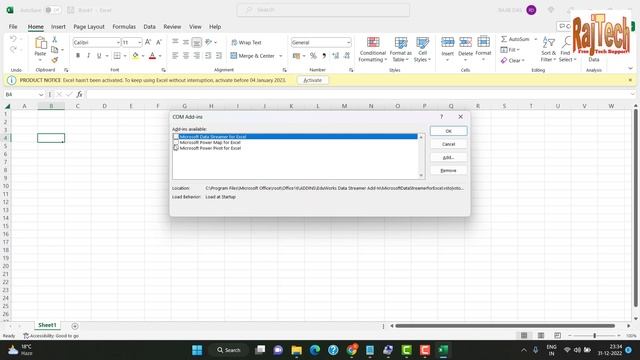This screenshot has height=360, width=640.
Task: Check Microsoft Data Streamer for Excel add-in
Action: (x=176, y=137)
